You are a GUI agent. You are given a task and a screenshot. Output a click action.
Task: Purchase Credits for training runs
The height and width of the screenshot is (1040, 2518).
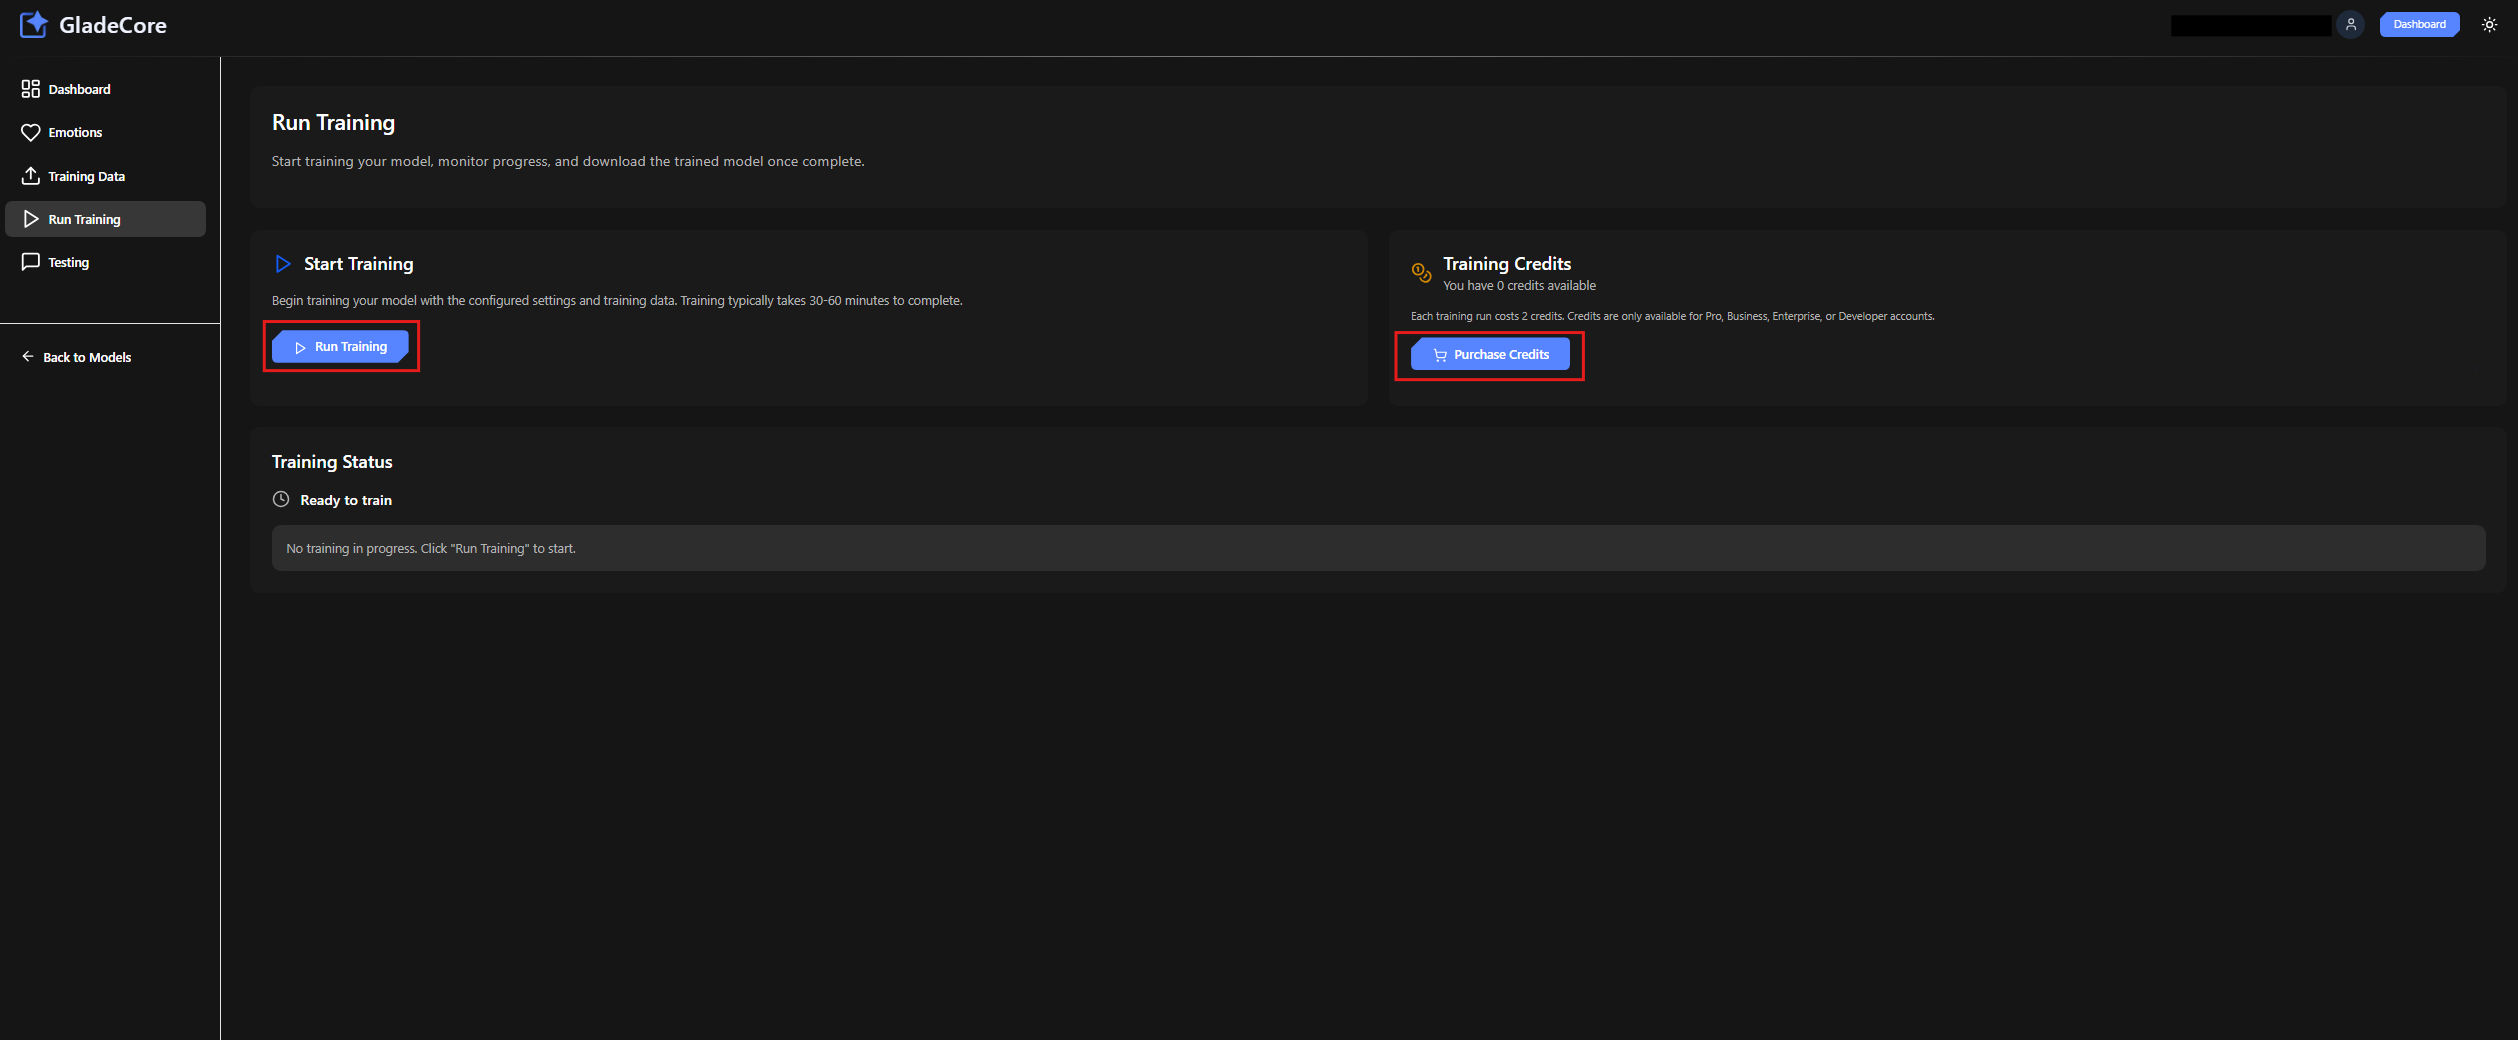(x=1489, y=354)
